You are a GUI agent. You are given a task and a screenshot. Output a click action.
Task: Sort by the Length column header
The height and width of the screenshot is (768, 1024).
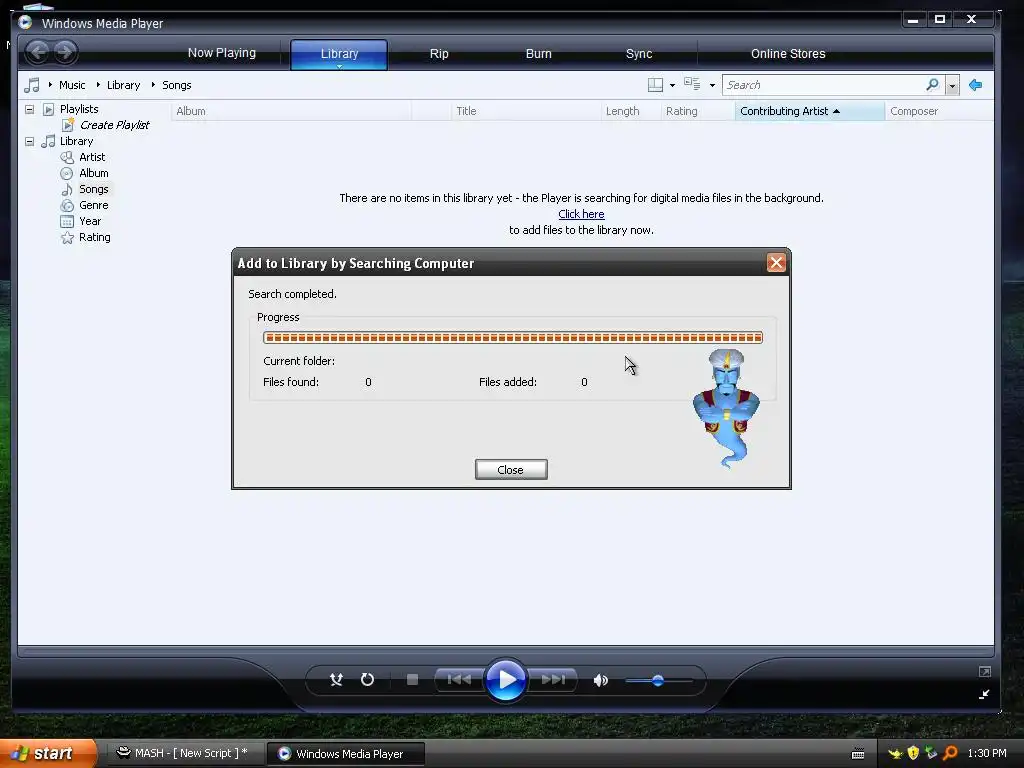click(631, 111)
